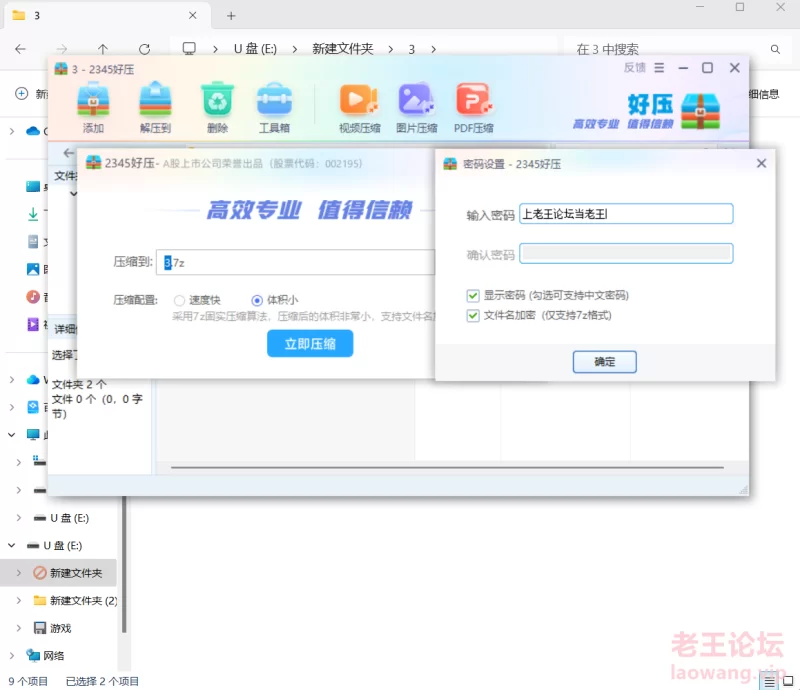
Task: Launch the 视频压缩 video compression tool
Action: pos(360,107)
